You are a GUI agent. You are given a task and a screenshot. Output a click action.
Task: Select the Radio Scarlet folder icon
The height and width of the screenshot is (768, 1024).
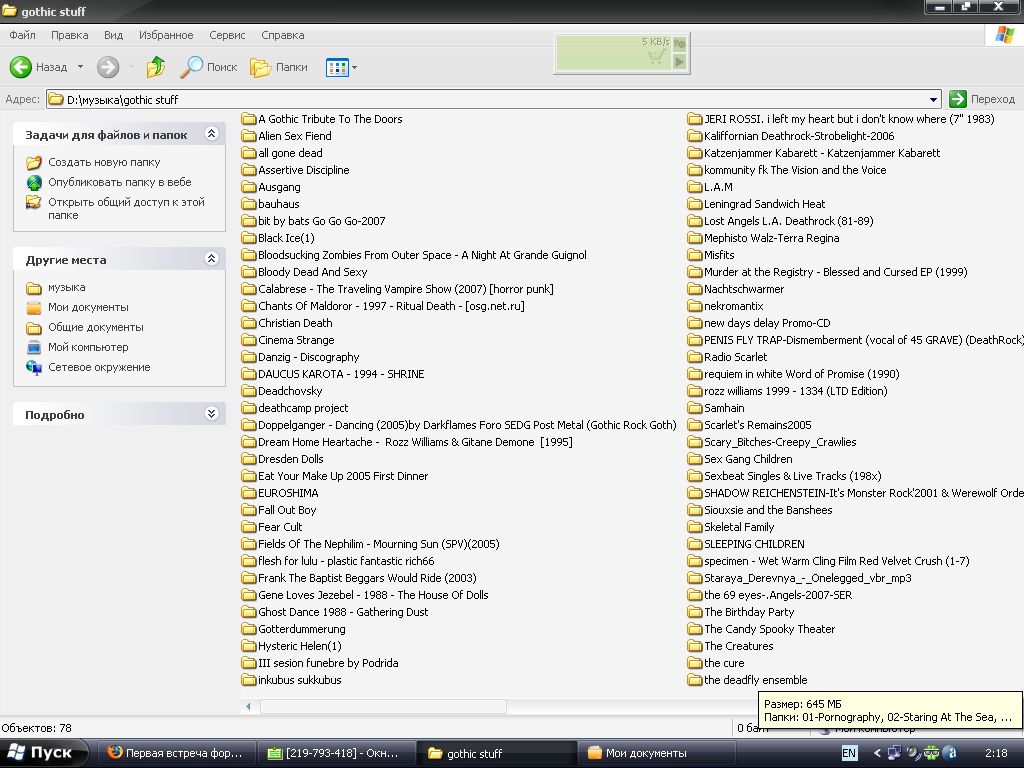click(x=694, y=357)
